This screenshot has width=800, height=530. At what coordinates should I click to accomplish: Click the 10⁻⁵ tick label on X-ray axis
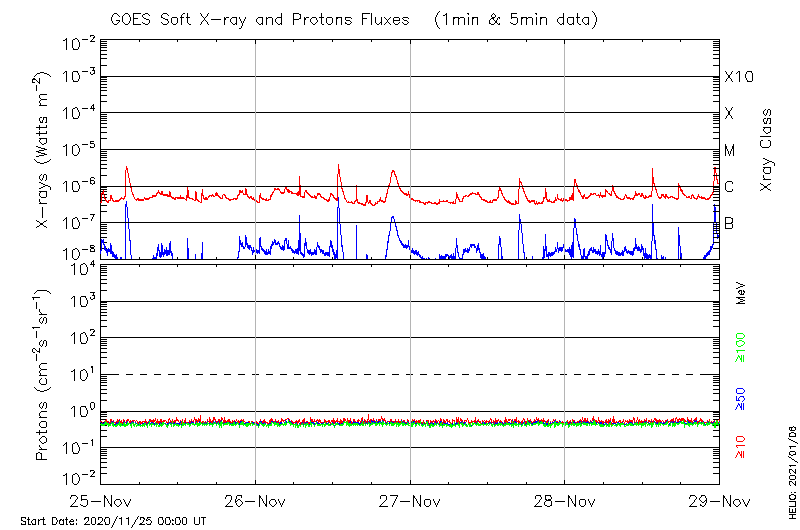coord(77,148)
